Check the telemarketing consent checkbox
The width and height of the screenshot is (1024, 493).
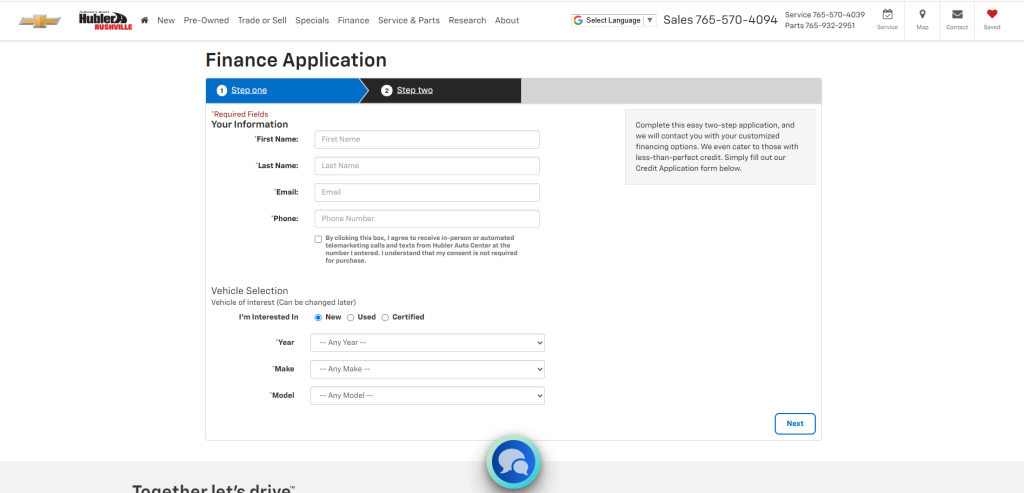point(318,240)
